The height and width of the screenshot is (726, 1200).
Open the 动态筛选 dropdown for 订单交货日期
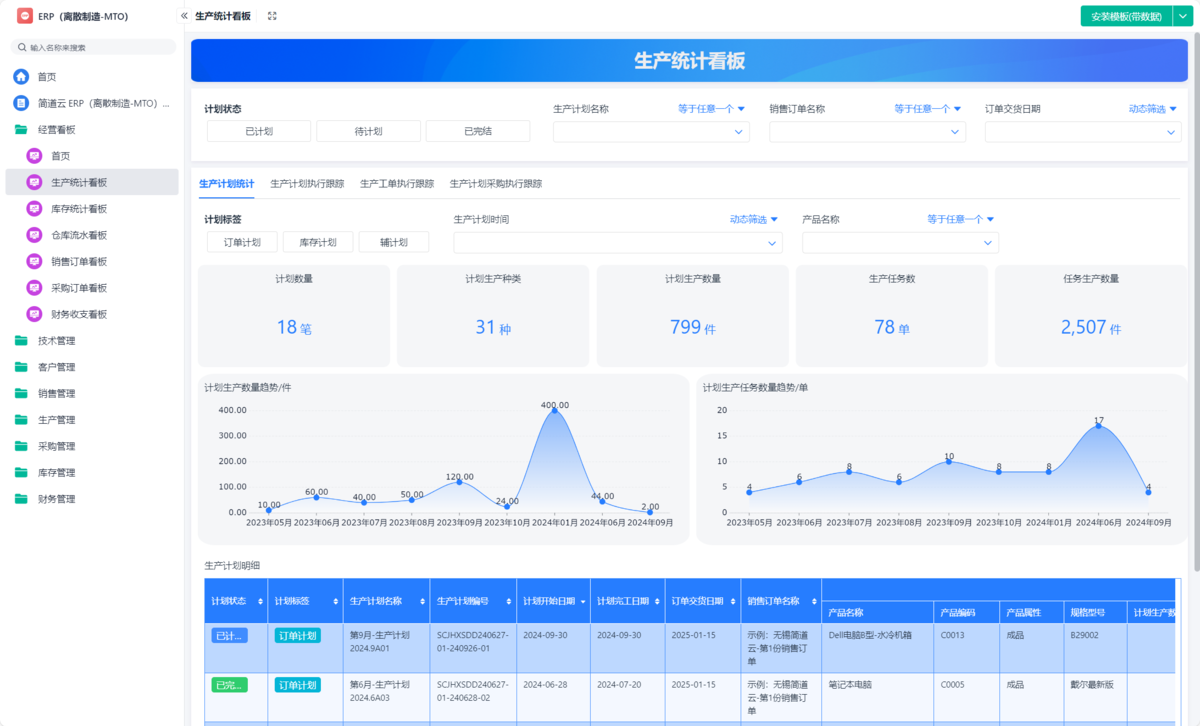click(x=1152, y=108)
